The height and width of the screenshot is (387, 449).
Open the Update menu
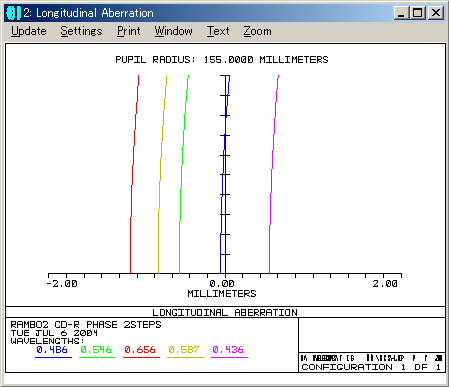[29, 31]
